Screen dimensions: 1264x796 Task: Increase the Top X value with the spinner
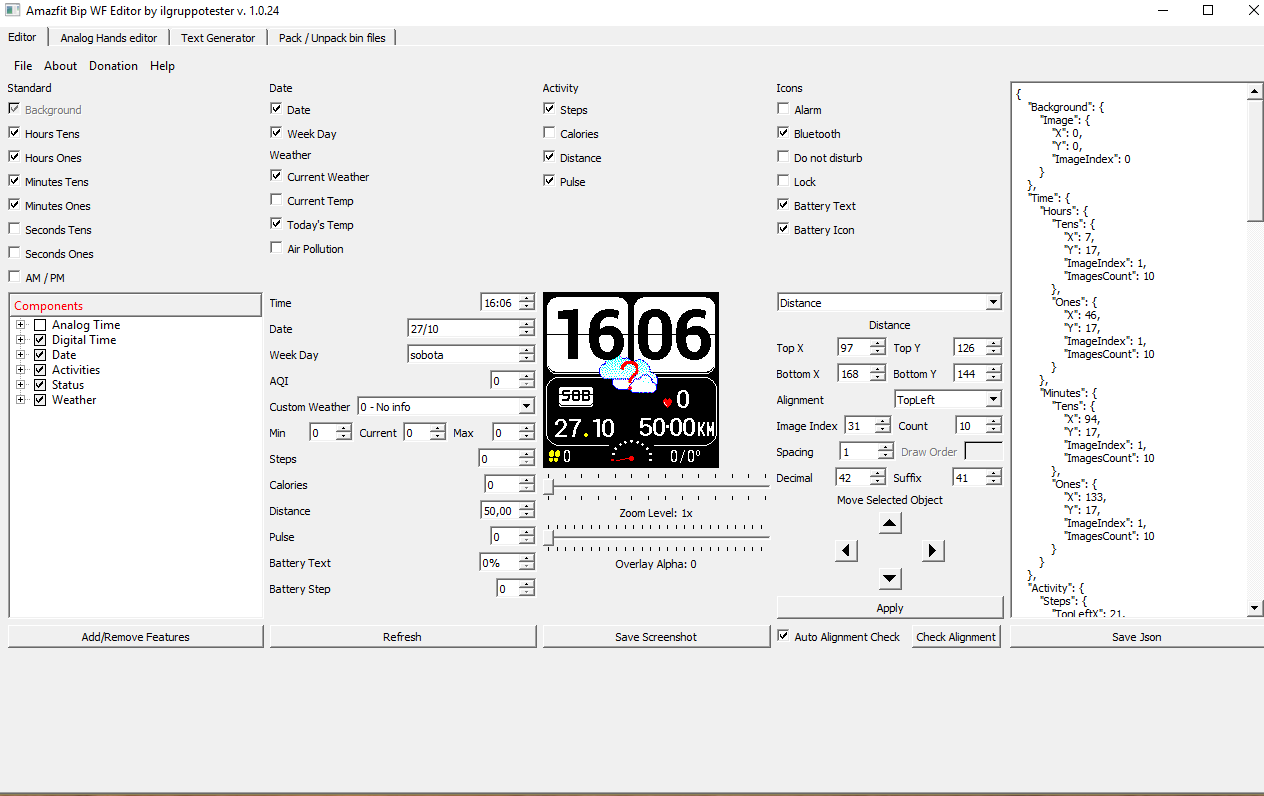click(878, 343)
